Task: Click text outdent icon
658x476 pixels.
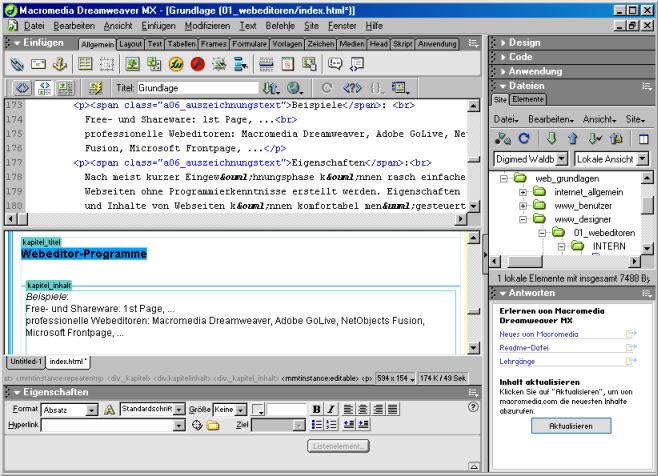Action: (x=348, y=425)
